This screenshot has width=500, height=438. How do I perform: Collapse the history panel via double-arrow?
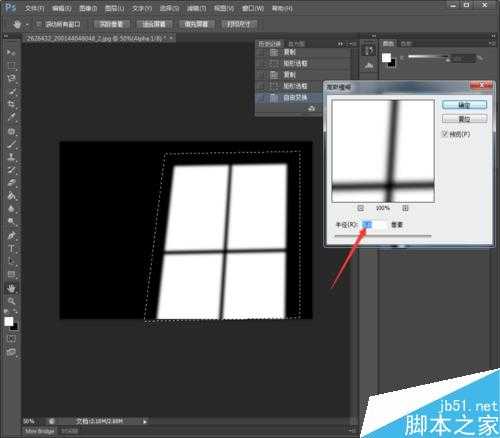pyautogui.click(x=340, y=44)
